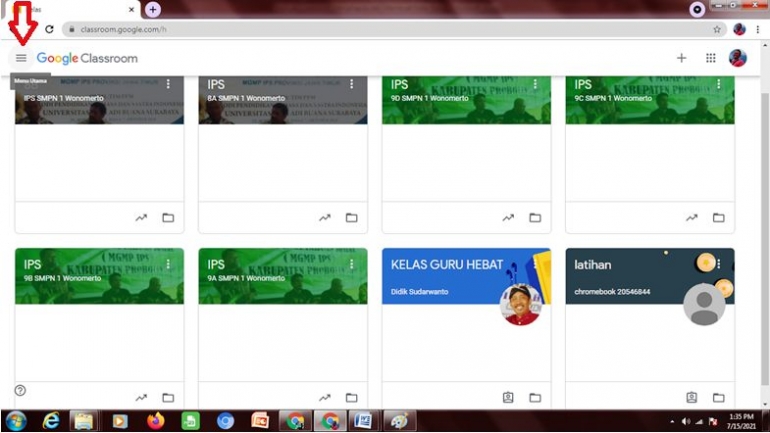Open the latihan class title
Screen dimensions: 770x433
click(593, 265)
